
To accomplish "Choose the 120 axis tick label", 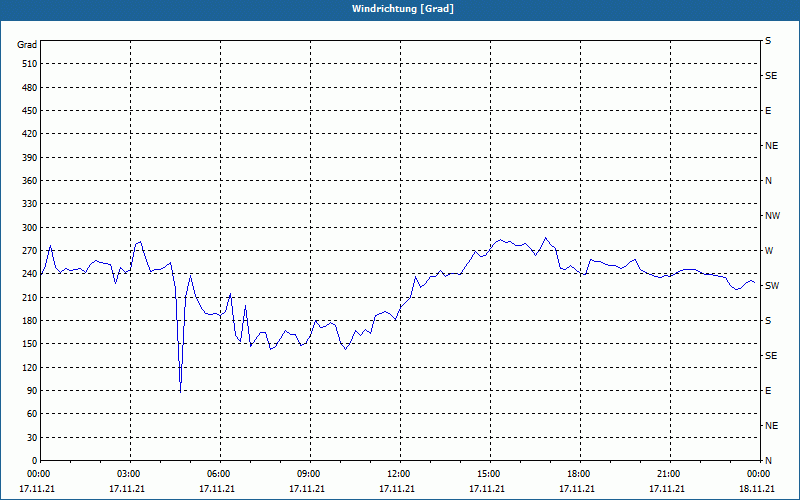I will pyautogui.click(x=30, y=367).
